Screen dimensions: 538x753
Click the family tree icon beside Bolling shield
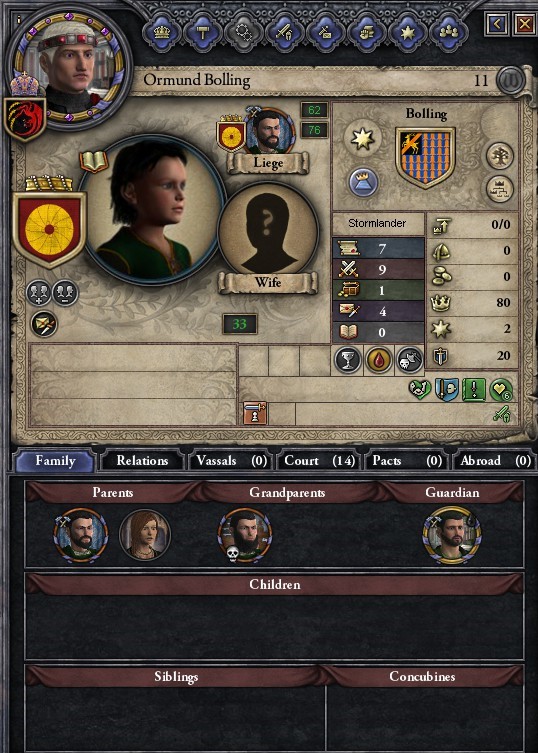coord(500,156)
